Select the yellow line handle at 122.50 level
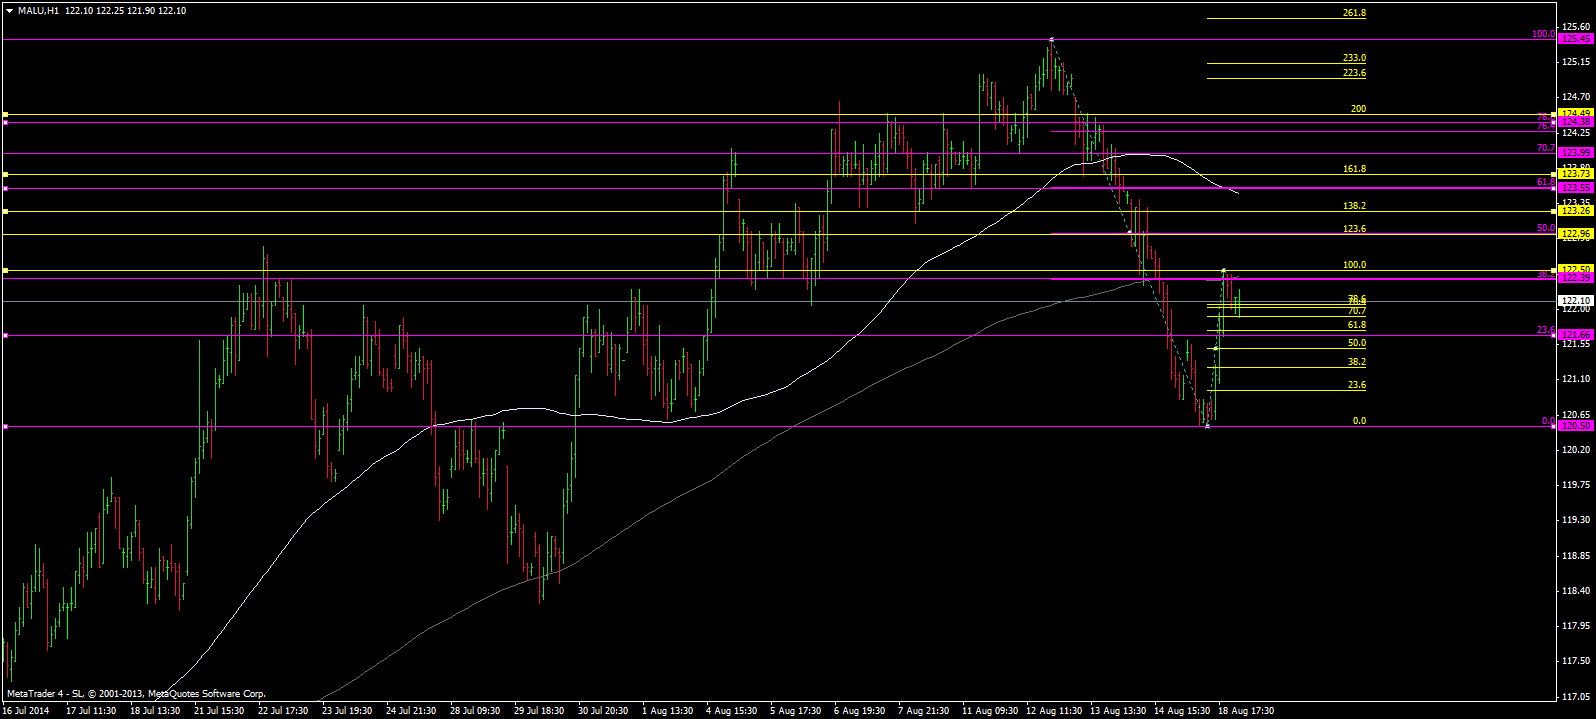 click(5, 270)
